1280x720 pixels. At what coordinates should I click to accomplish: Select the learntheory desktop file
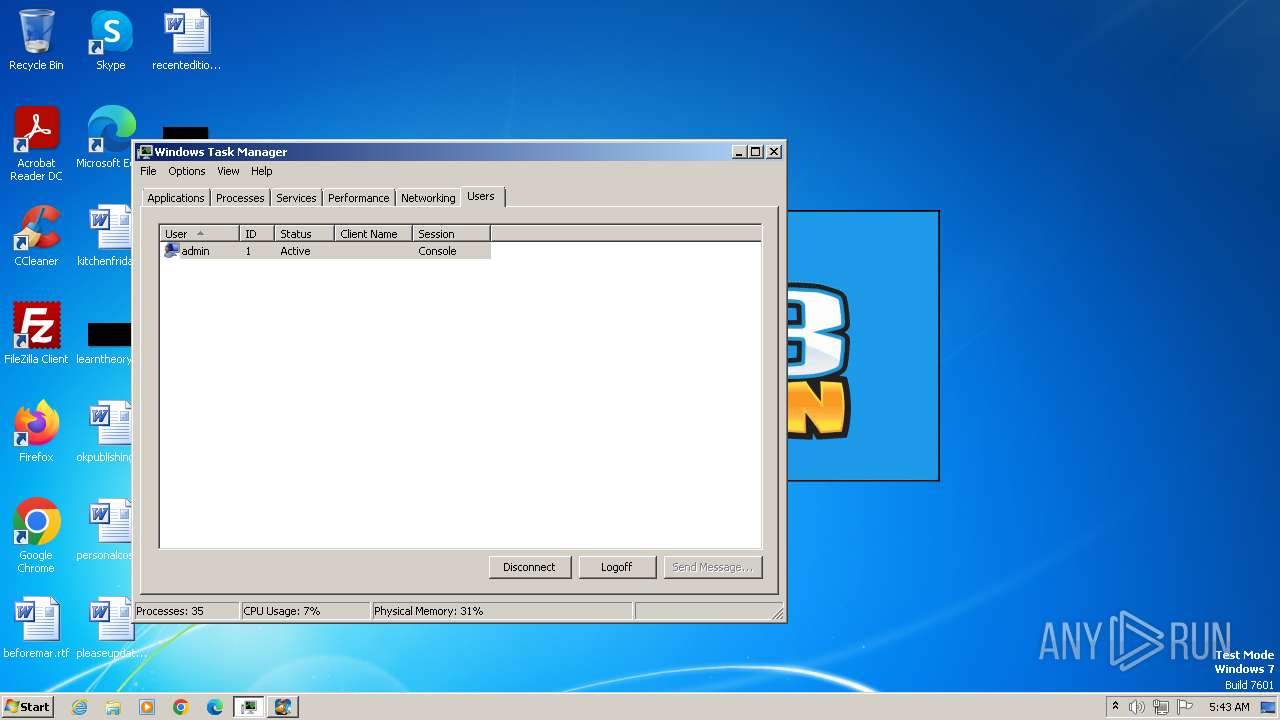click(106, 342)
